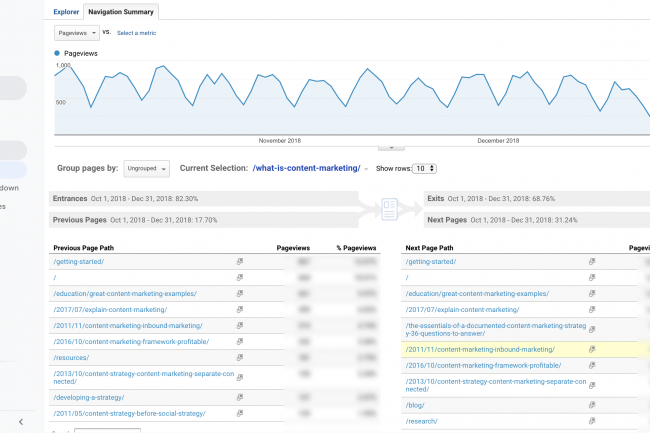Open /getting-started/ previous page in new window icon
650x433 pixels.
[x=240, y=261]
